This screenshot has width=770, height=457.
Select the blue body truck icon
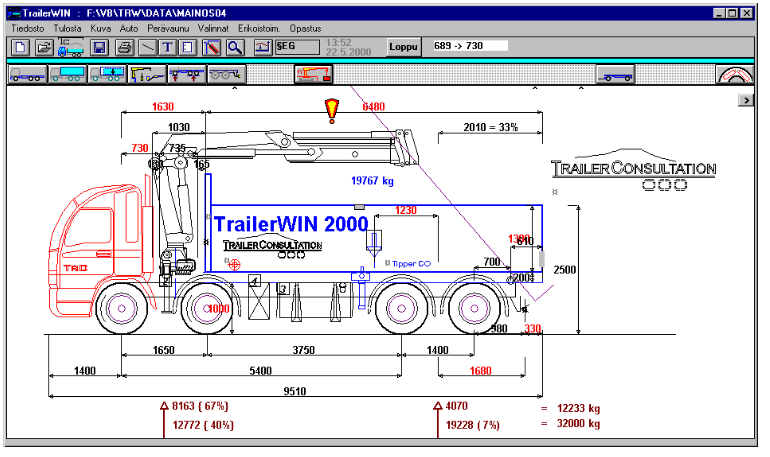coord(66,74)
